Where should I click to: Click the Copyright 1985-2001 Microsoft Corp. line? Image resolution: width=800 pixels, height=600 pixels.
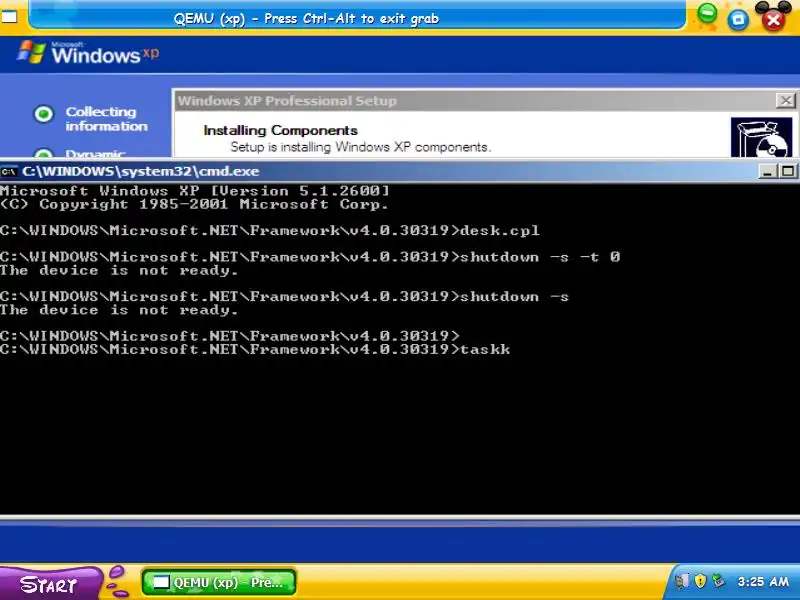coord(194,205)
